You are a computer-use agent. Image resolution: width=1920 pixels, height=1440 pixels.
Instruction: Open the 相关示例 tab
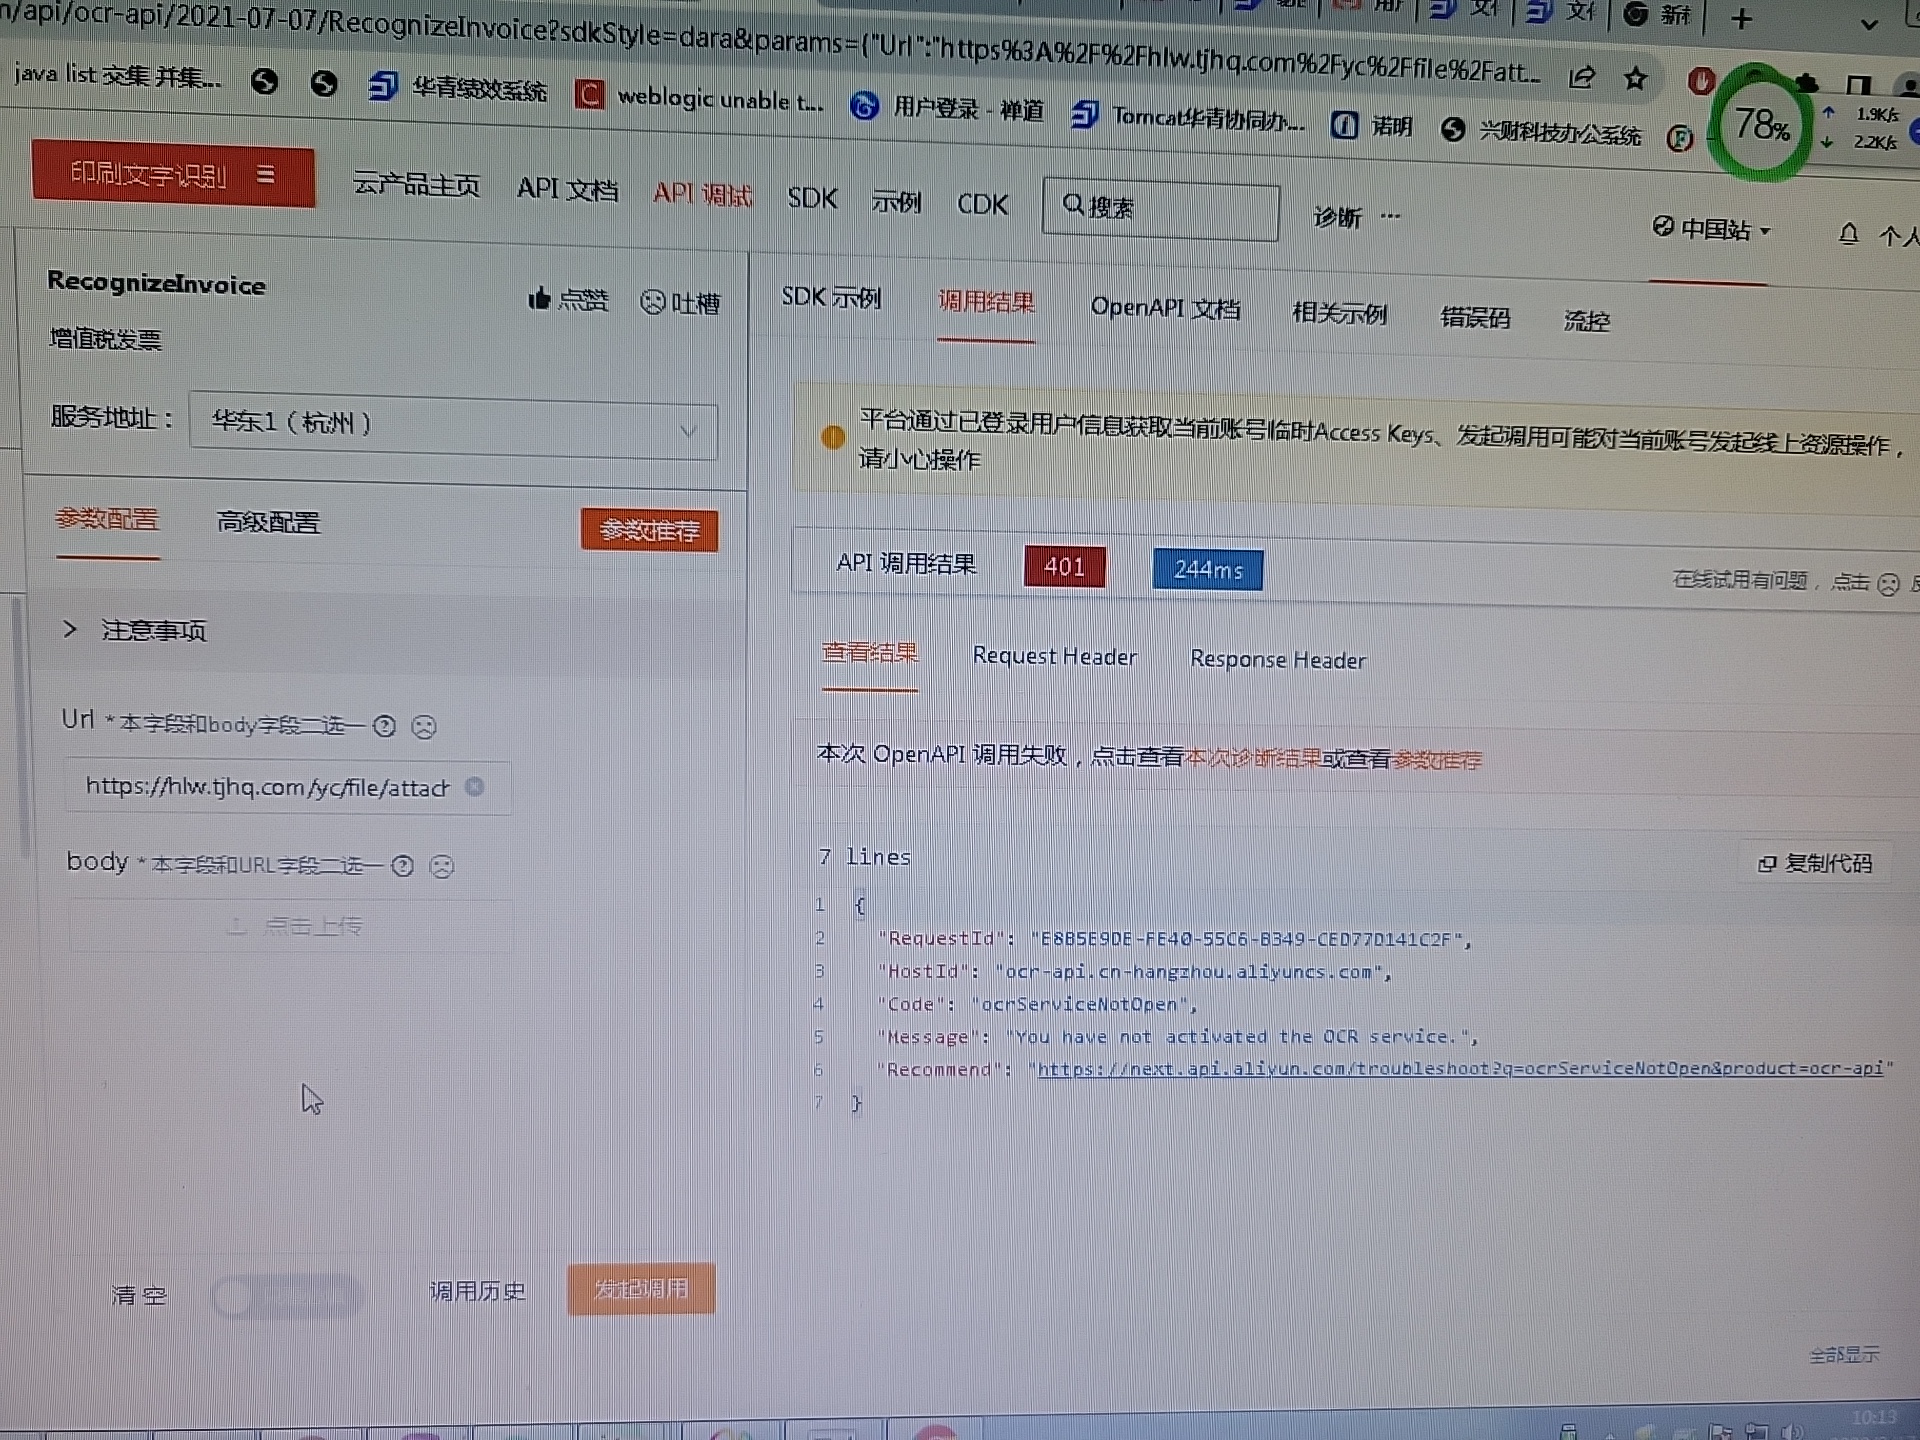[x=1339, y=313]
